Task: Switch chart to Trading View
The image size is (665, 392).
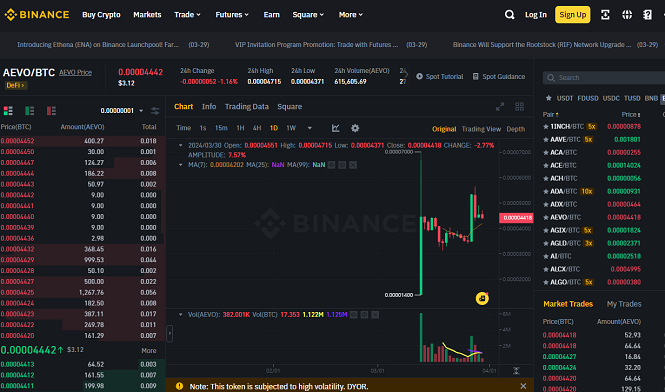Action: point(481,129)
